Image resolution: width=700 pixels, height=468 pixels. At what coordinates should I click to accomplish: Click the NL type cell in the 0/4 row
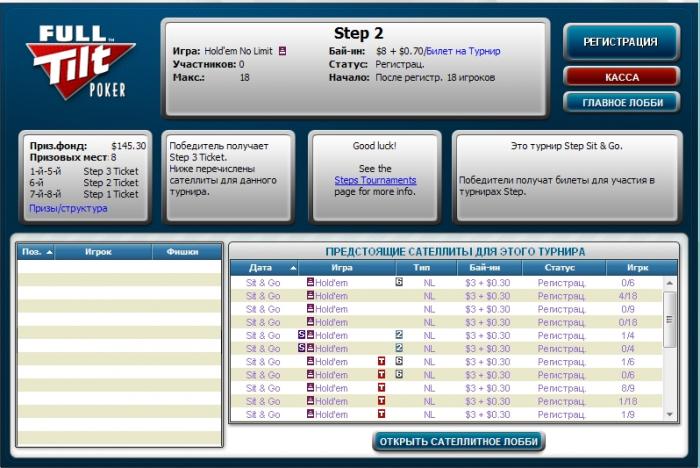[429, 349]
